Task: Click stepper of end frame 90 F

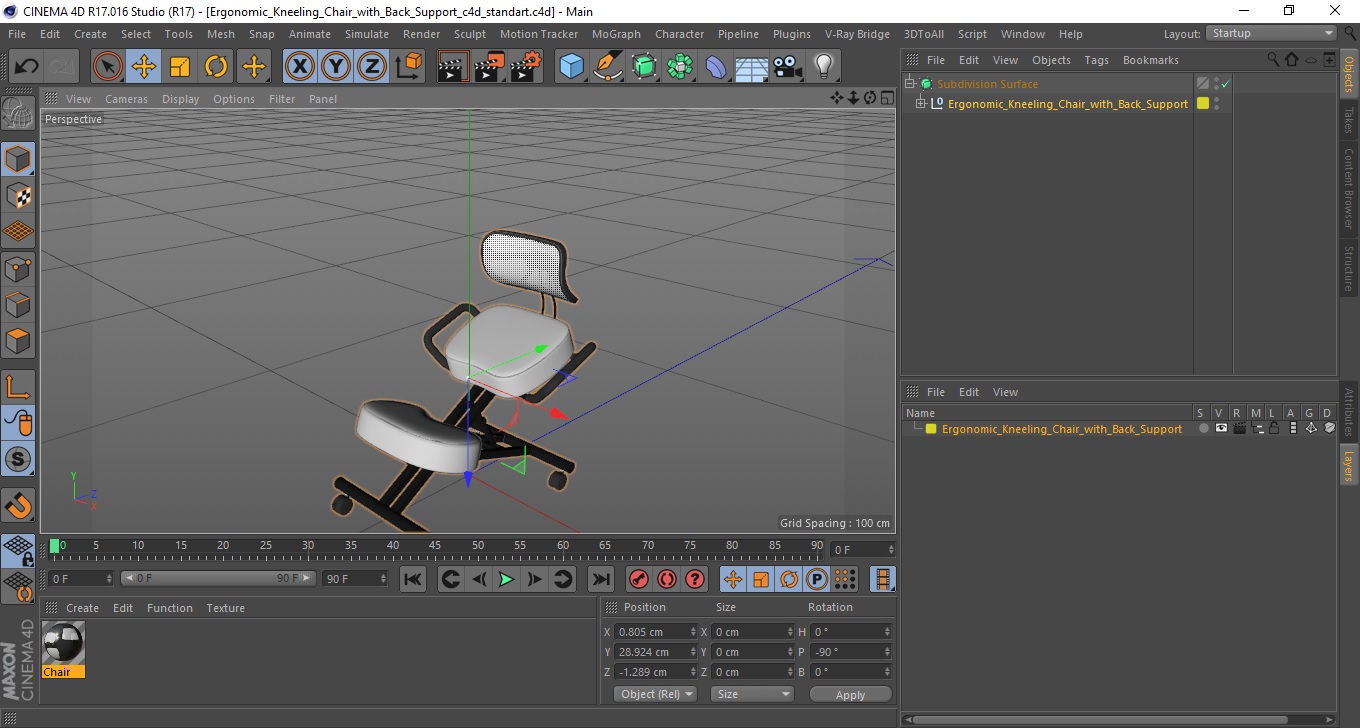Action: coord(383,578)
